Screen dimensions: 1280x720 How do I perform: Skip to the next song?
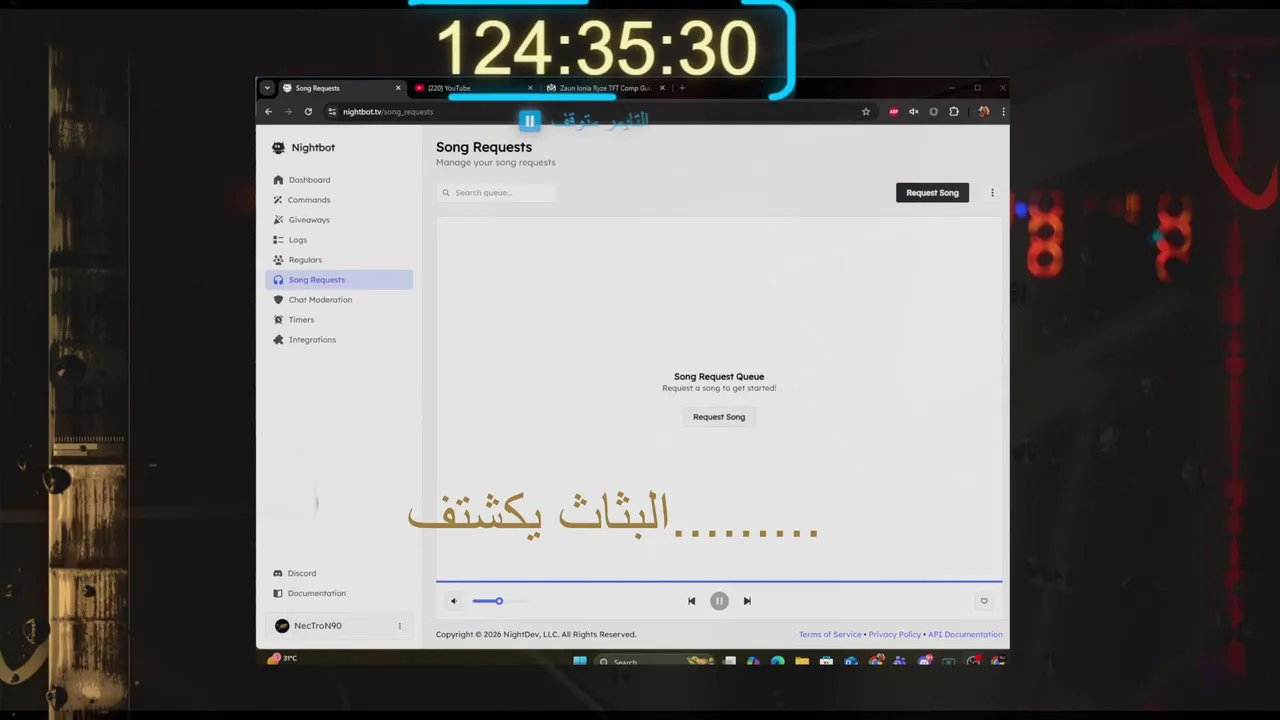[x=747, y=601]
